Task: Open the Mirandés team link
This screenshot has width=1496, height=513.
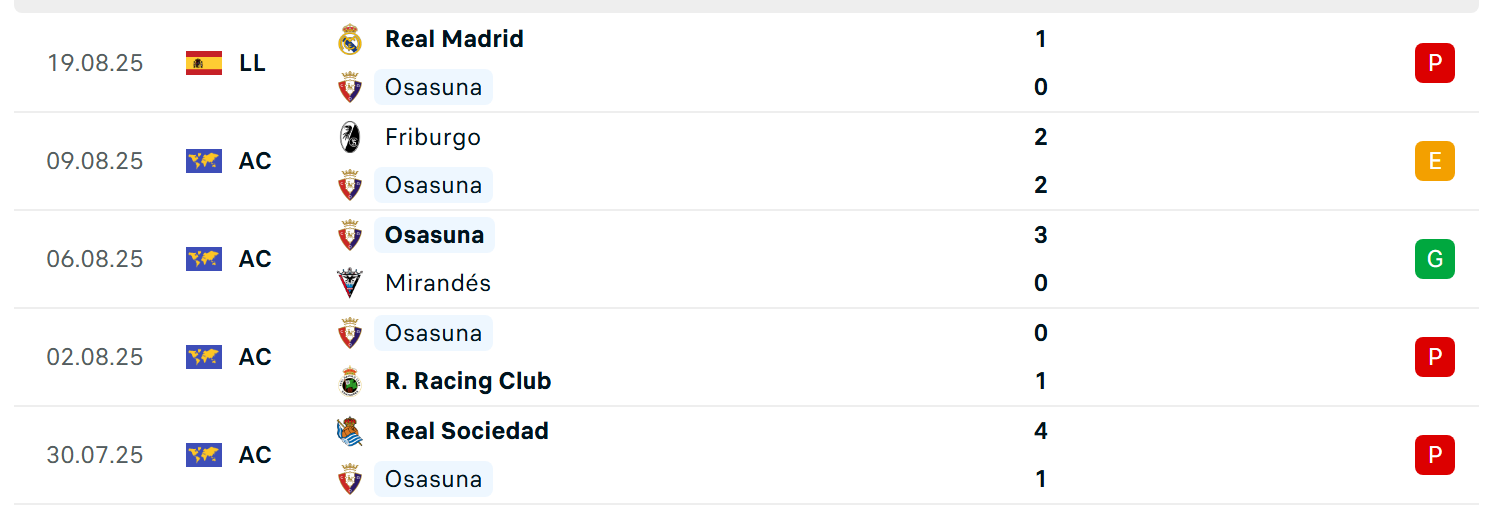Action: pyautogui.click(x=438, y=283)
